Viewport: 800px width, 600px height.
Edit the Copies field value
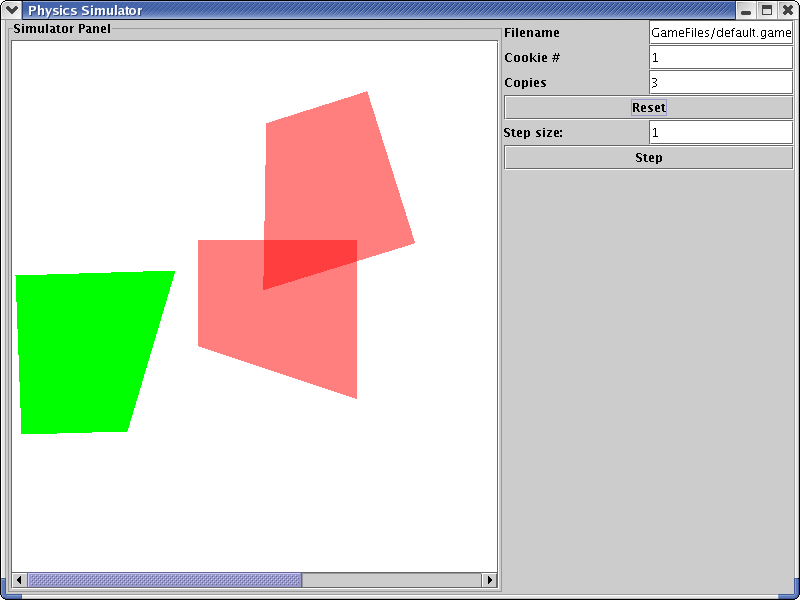tap(721, 83)
